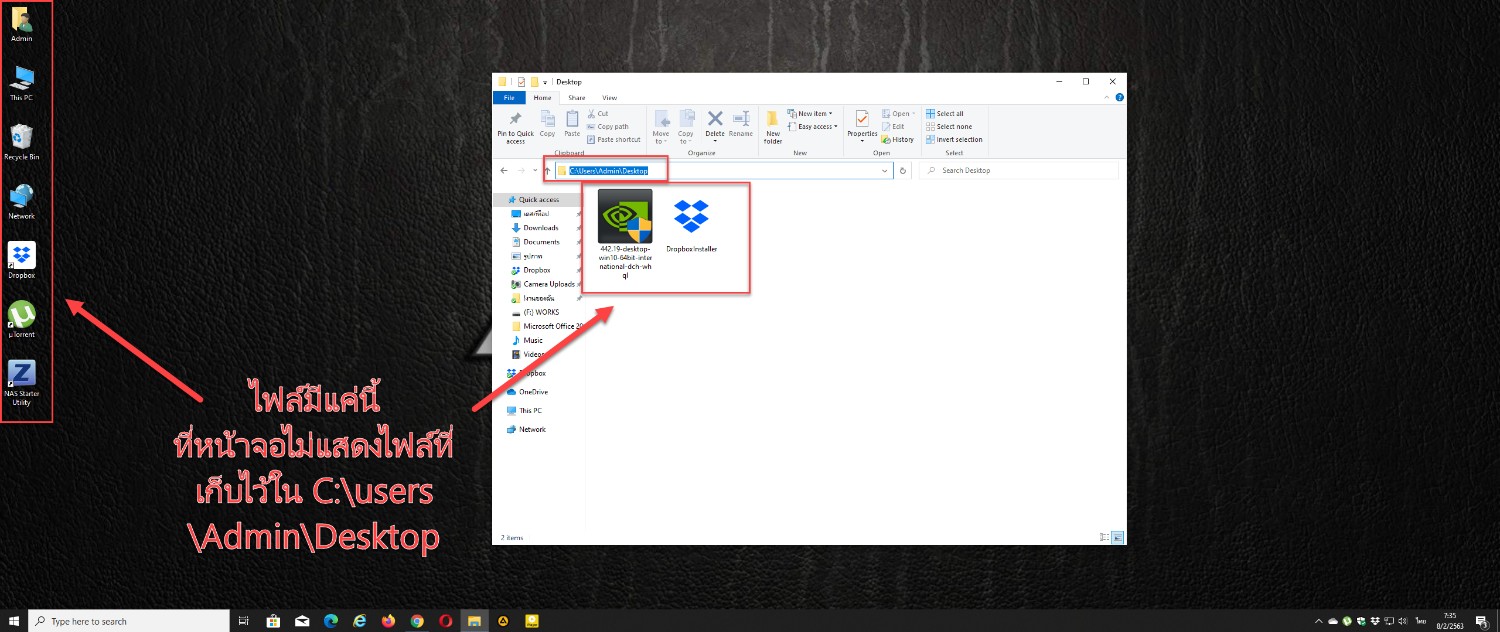This screenshot has width=1500, height=632.
Task: Click taskbar search box
Action: pyautogui.click(x=129, y=621)
